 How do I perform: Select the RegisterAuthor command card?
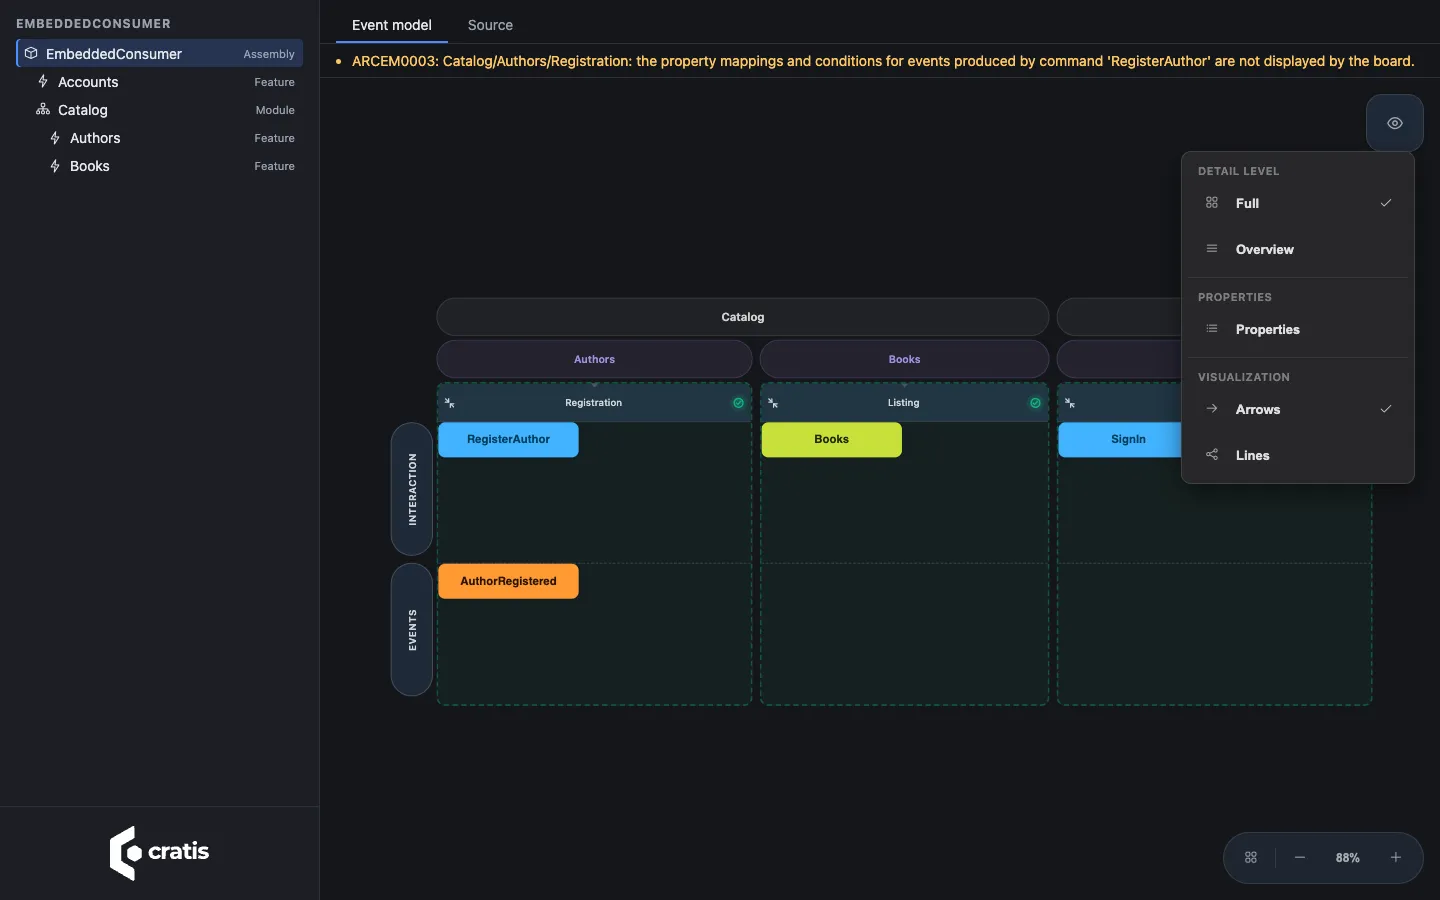[x=508, y=439]
